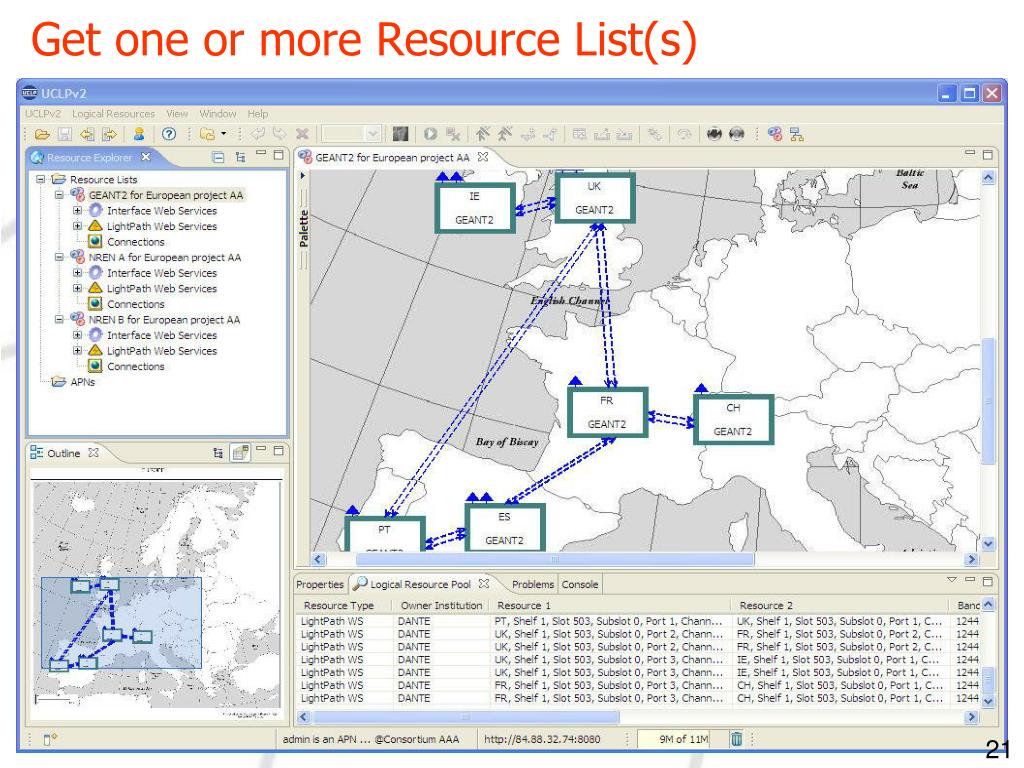Maximize the Outline panel
The height and width of the screenshot is (768, 1024).
click(x=278, y=451)
